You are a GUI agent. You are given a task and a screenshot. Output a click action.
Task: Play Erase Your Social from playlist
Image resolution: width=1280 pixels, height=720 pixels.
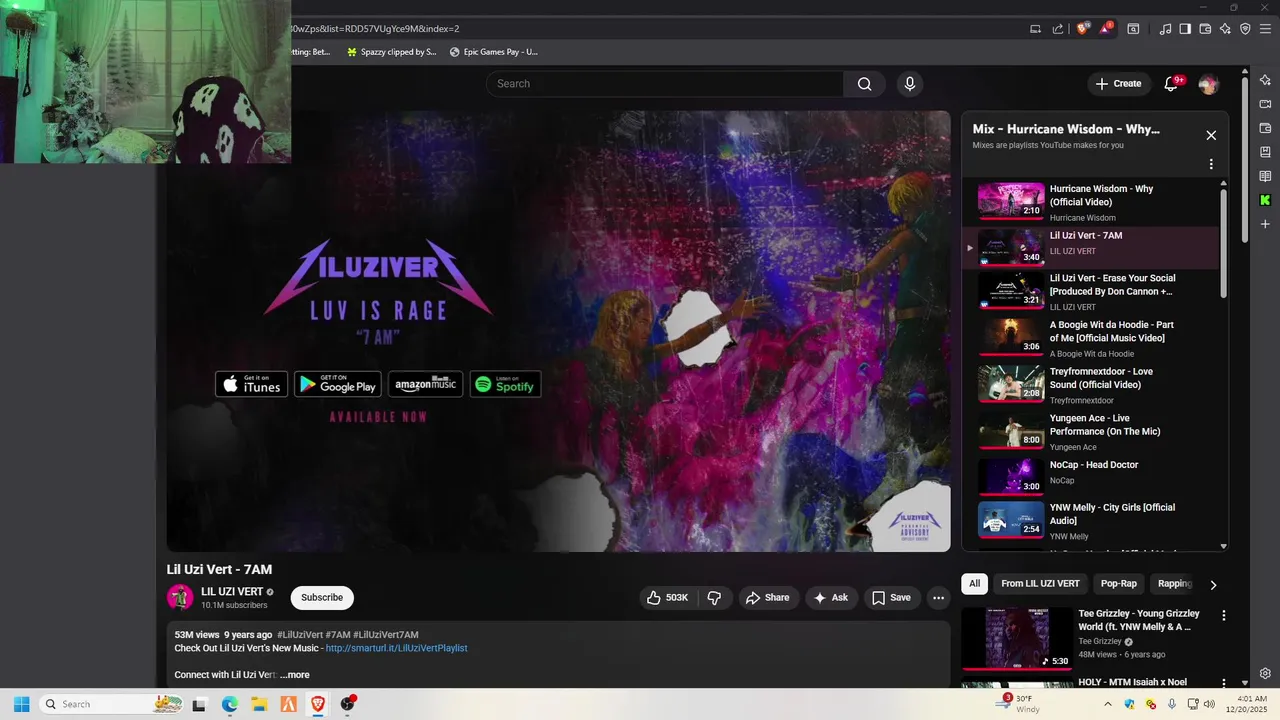point(1091,292)
